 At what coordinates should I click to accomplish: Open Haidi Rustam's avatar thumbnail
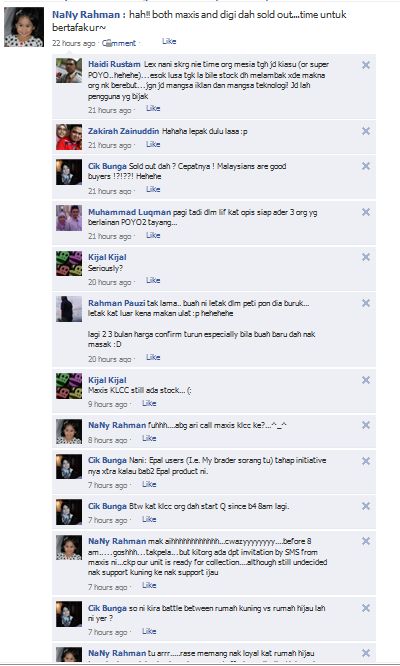click(69, 71)
